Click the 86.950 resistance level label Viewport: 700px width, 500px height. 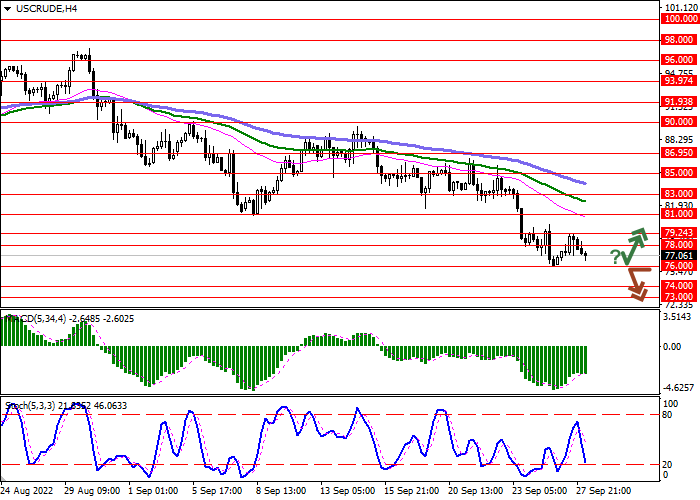(679, 153)
